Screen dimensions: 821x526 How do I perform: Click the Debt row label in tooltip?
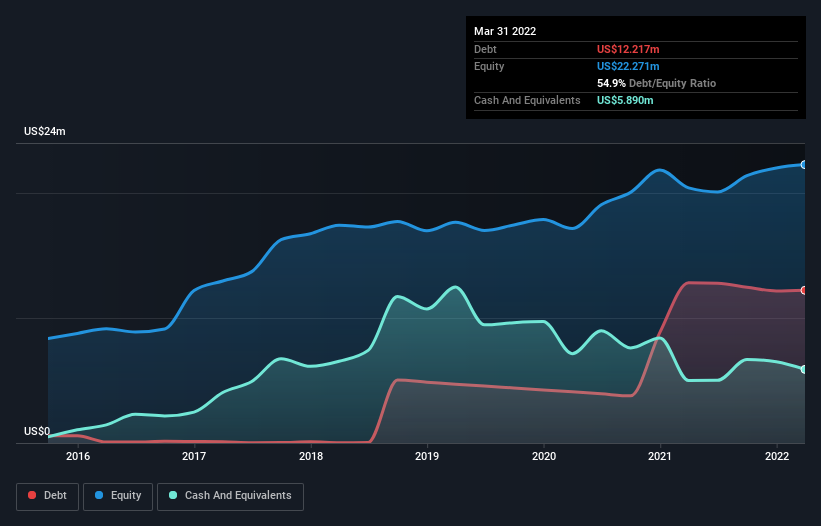click(x=485, y=49)
